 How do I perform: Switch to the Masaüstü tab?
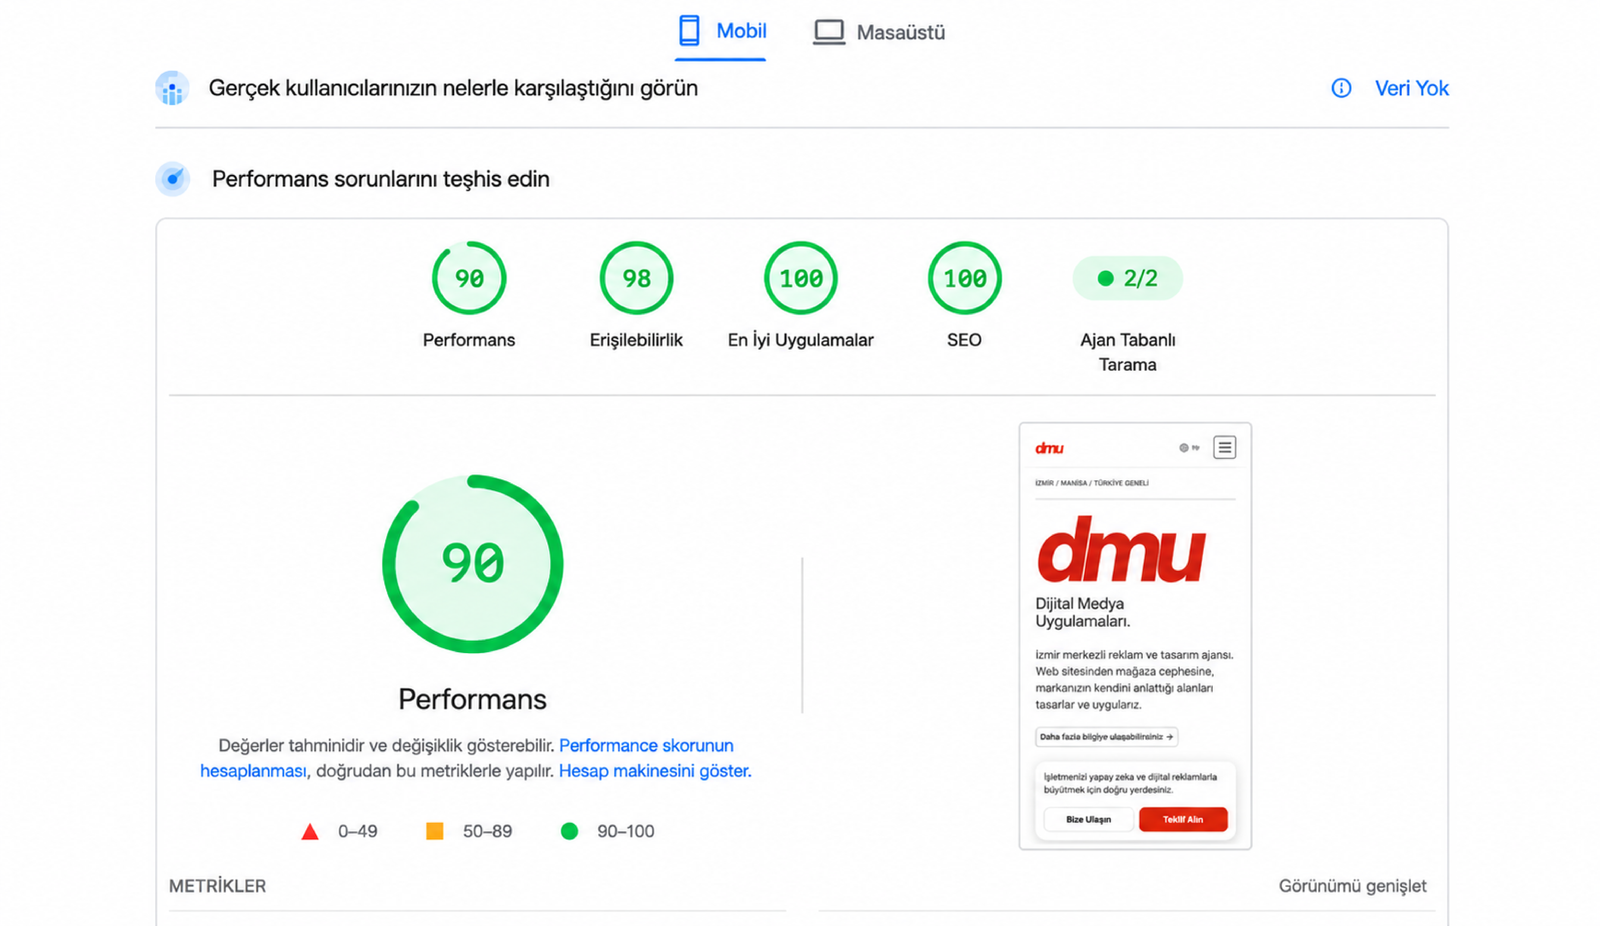coord(879,32)
